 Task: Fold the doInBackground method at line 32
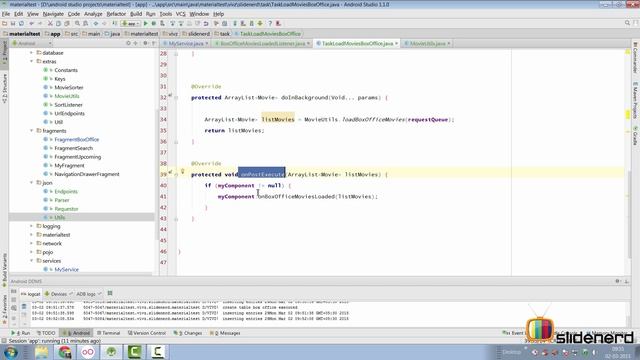tap(176, 98)
